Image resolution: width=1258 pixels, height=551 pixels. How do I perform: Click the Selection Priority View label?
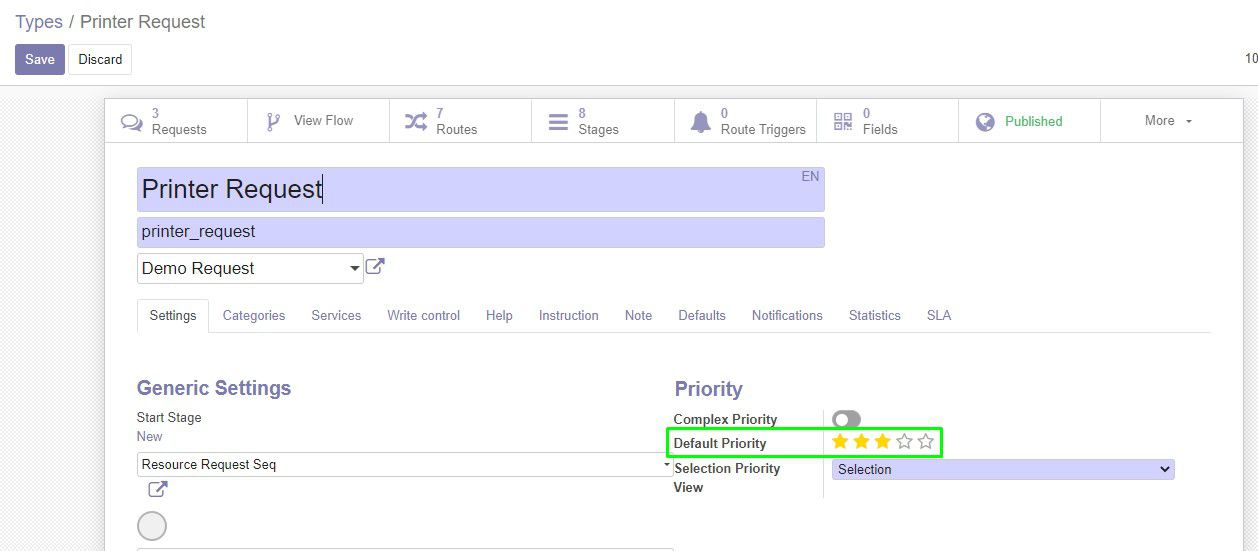pos(727,478)
